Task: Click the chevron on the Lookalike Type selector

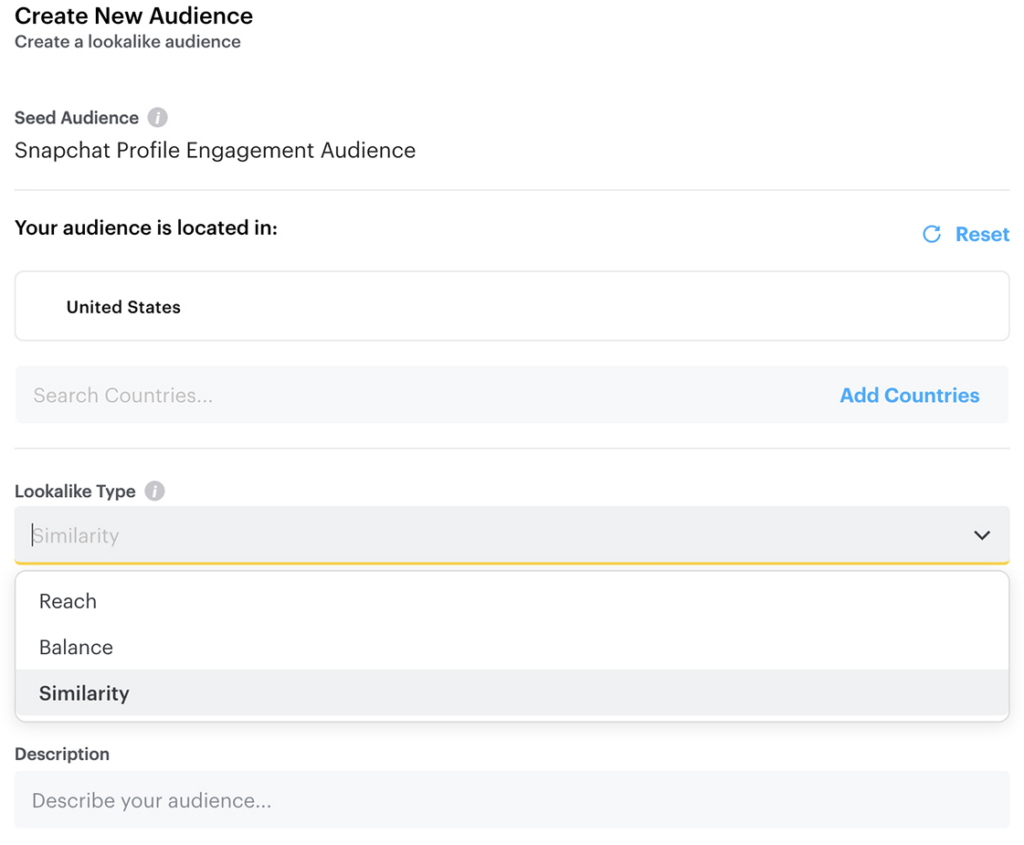Action: pyautogui.click(x=981, y=534)
